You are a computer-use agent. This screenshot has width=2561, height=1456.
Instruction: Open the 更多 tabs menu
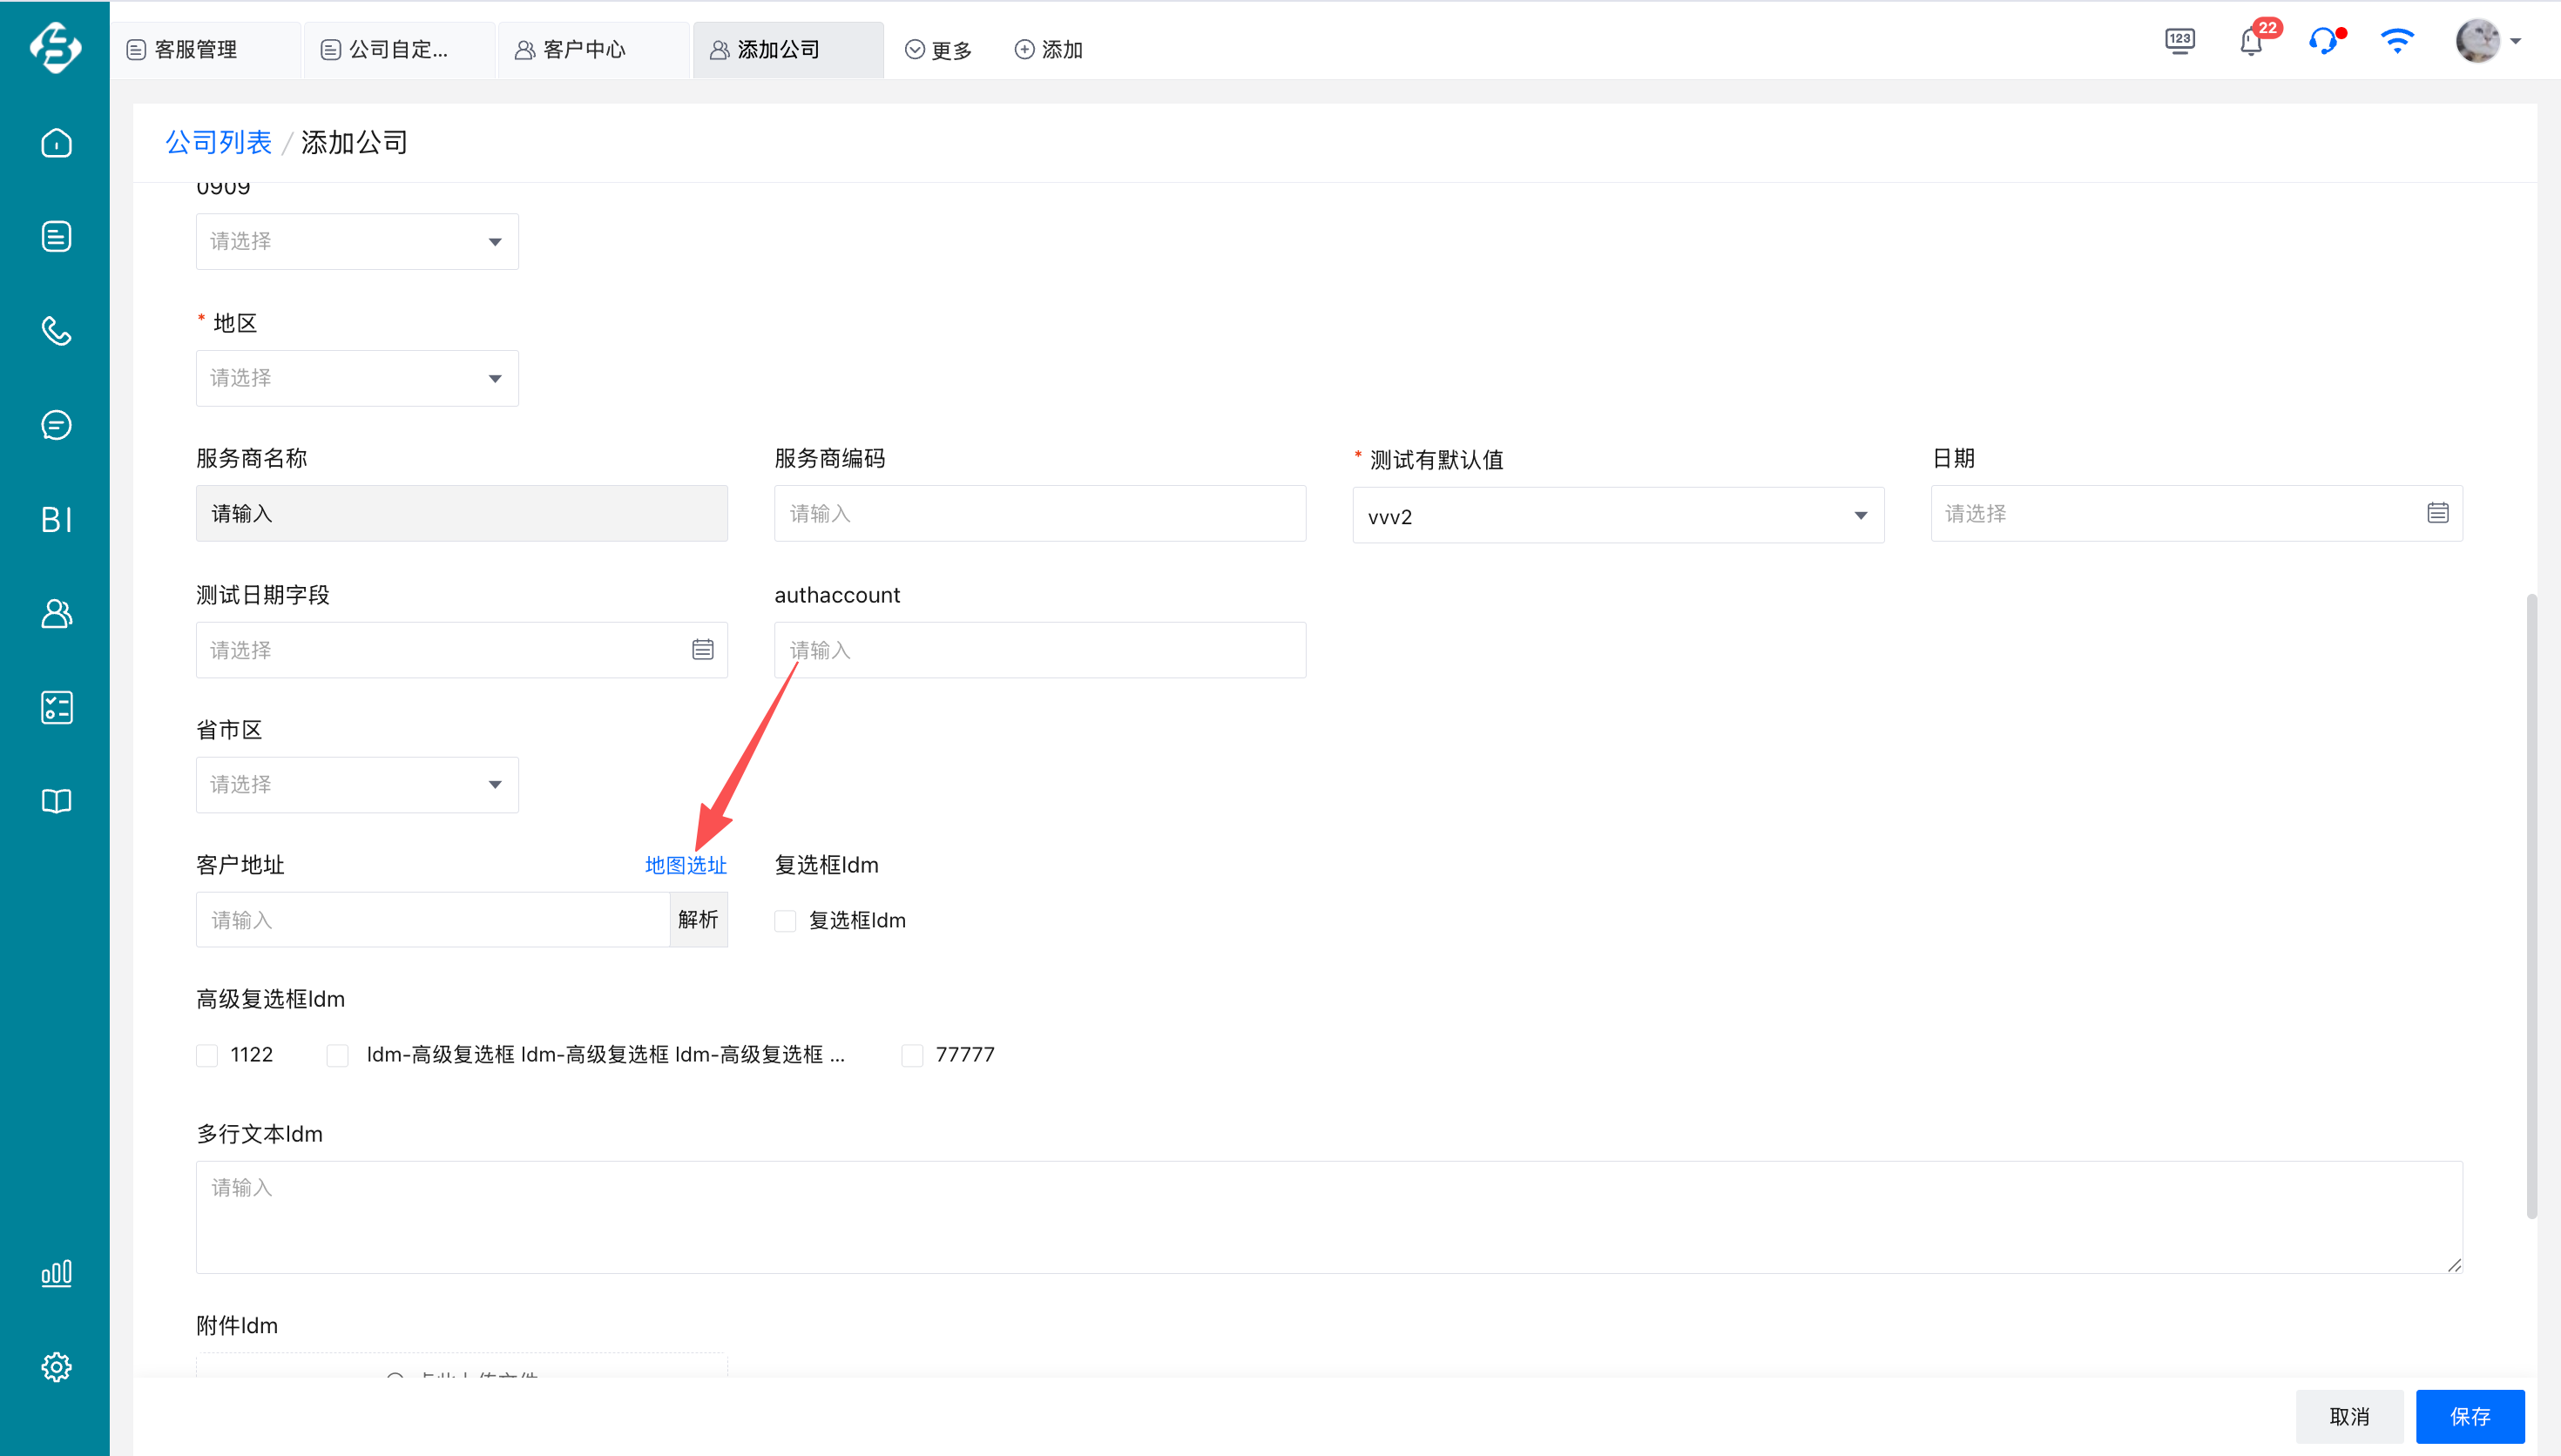(938, 50)
